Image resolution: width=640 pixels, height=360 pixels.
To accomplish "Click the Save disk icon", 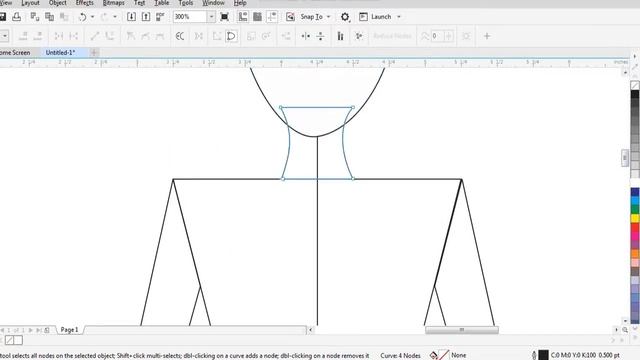I will coord(2,17).
